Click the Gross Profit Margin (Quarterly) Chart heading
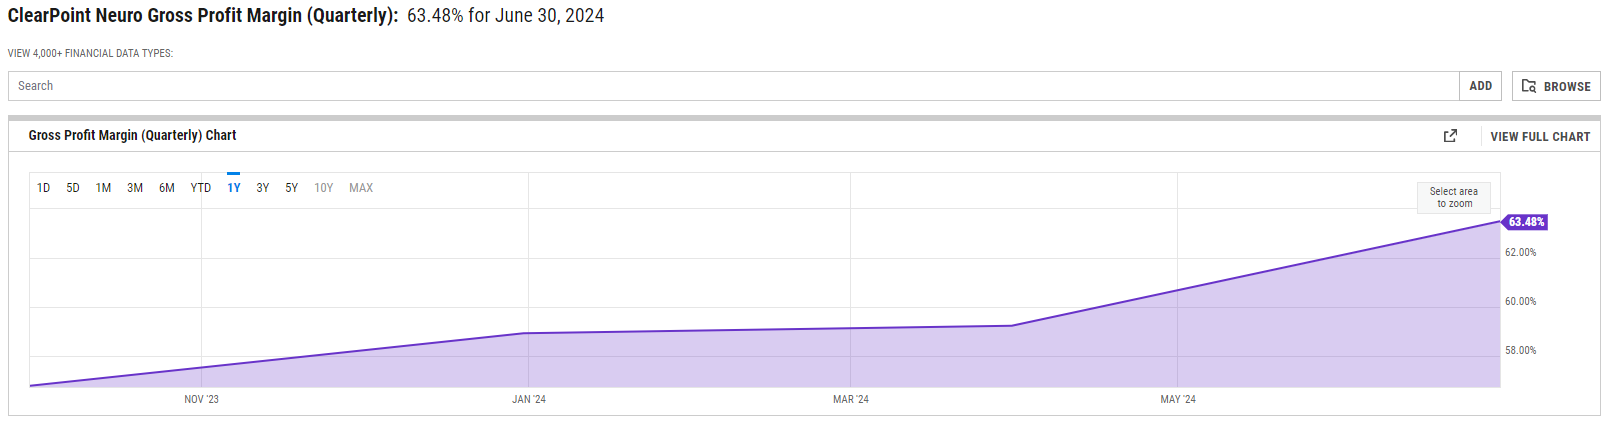The height and width of the screenshot is (421, 1606). point(132,135)
